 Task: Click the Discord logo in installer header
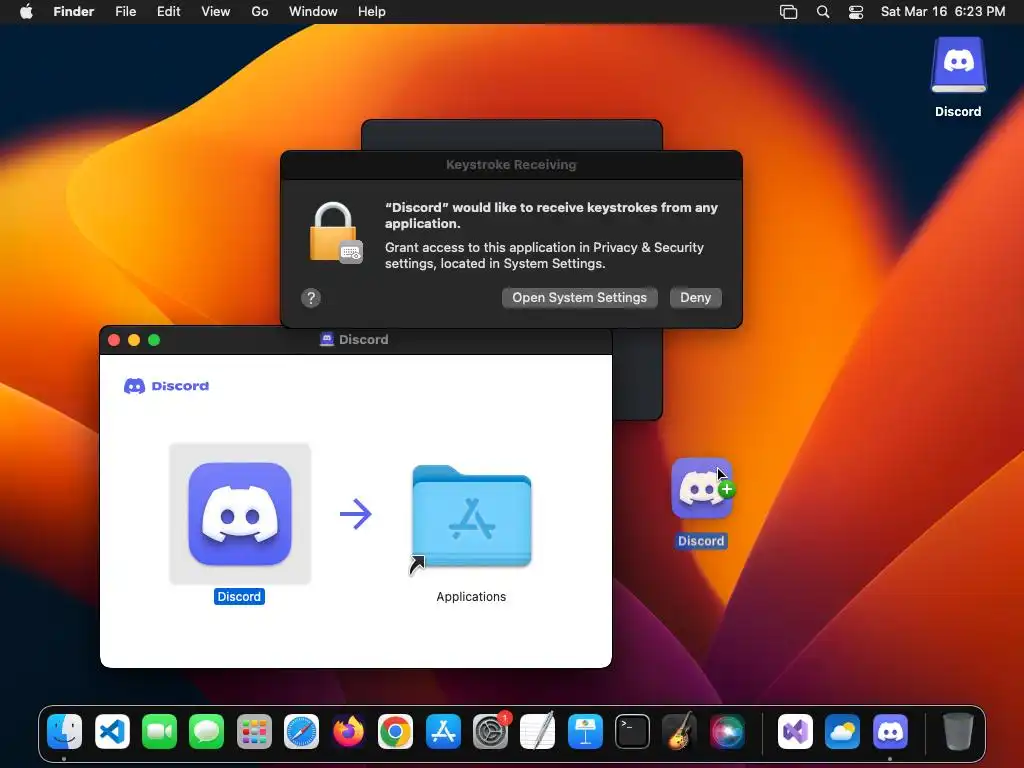pyautogui.click(x=167, y=386)
